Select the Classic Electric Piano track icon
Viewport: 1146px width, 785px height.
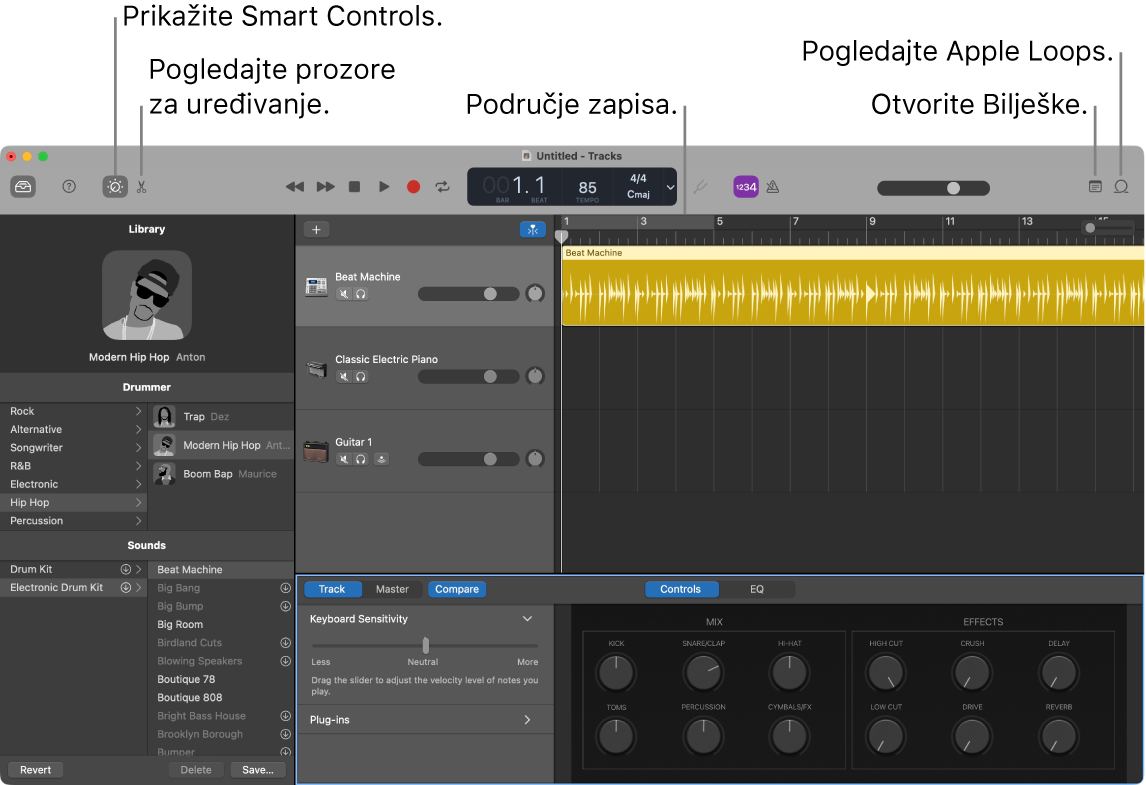pos(316,369)
